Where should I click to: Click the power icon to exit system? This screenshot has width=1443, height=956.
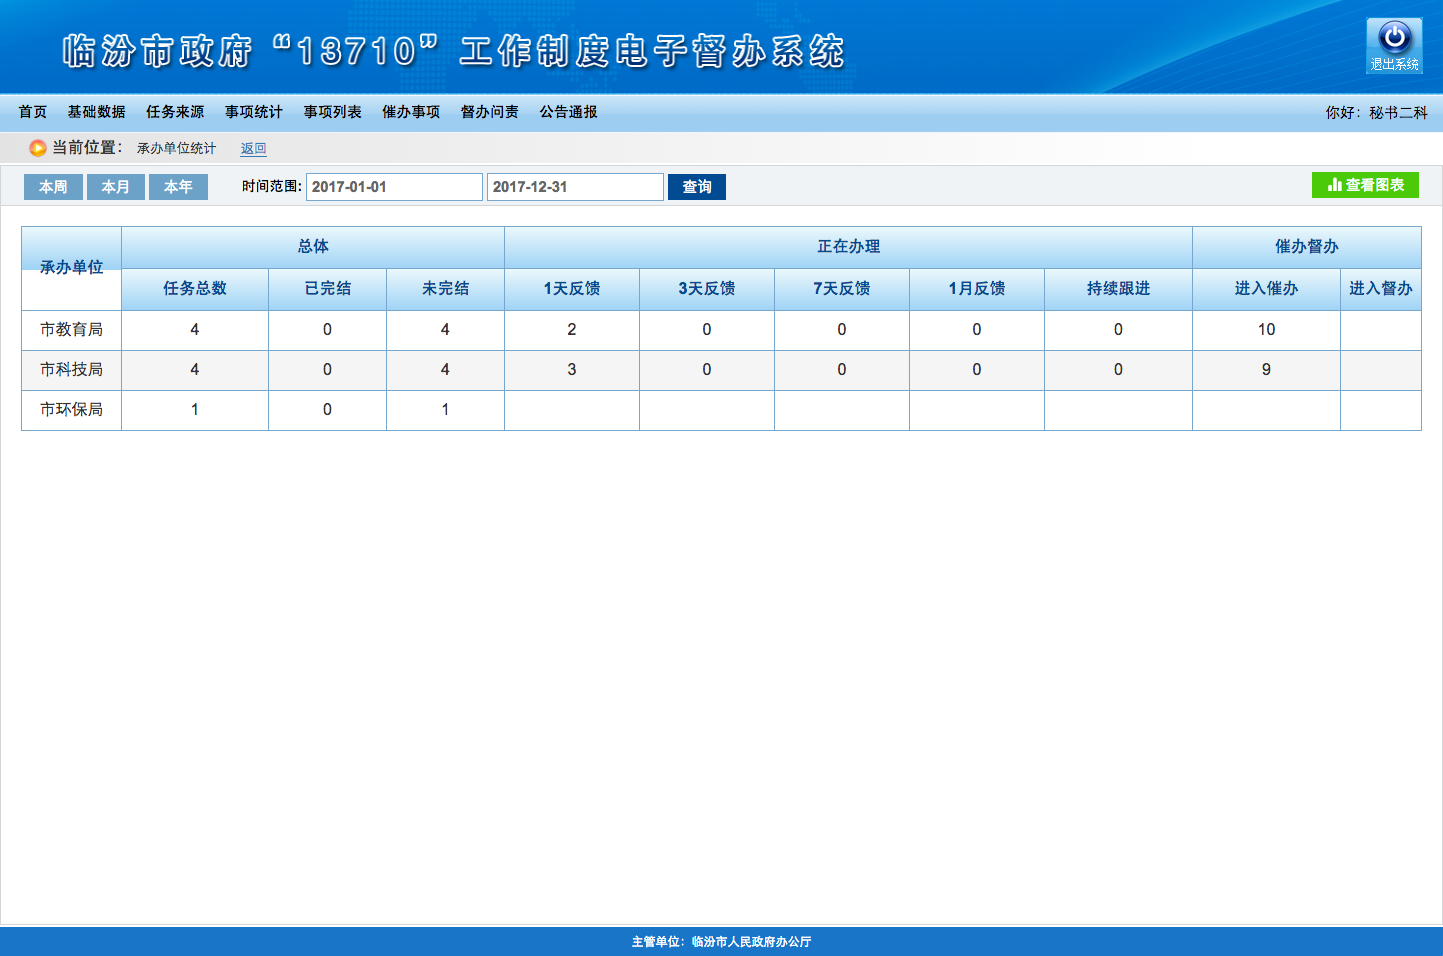tap(1394, 40)
